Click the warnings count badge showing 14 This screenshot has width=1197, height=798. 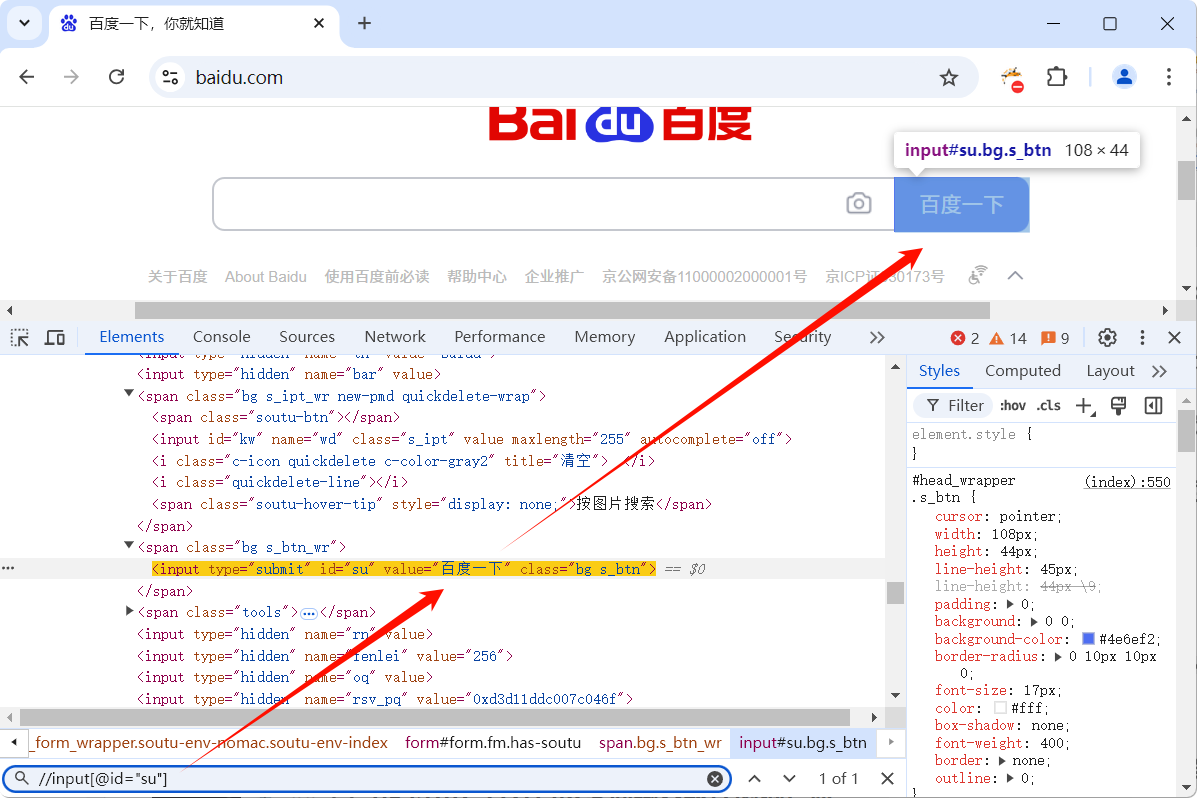(x=1008, y=338)
